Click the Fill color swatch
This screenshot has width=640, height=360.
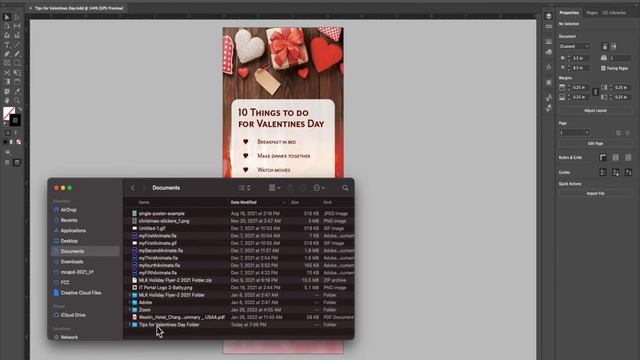[x=9, y=113]
